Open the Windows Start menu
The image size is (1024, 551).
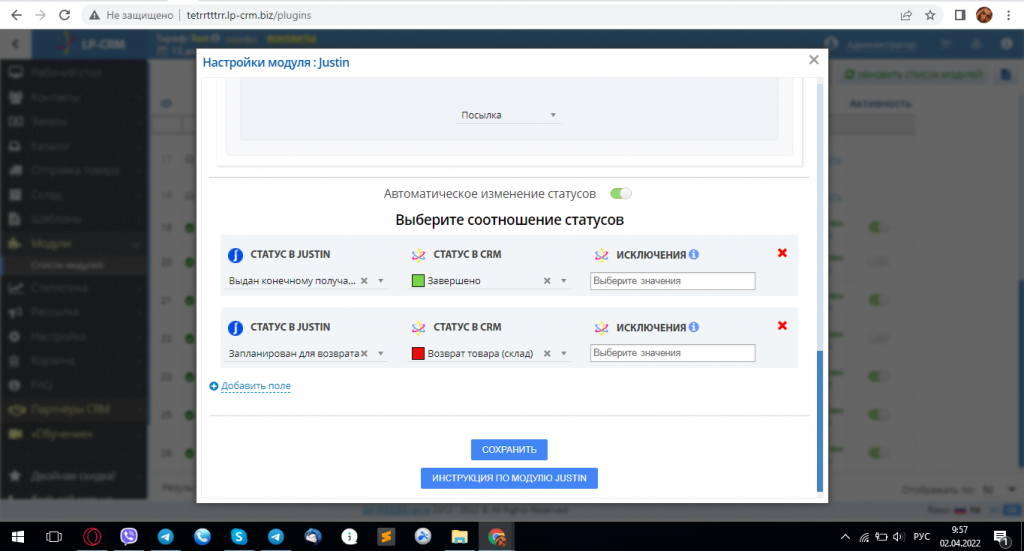(x=18, y=537)
